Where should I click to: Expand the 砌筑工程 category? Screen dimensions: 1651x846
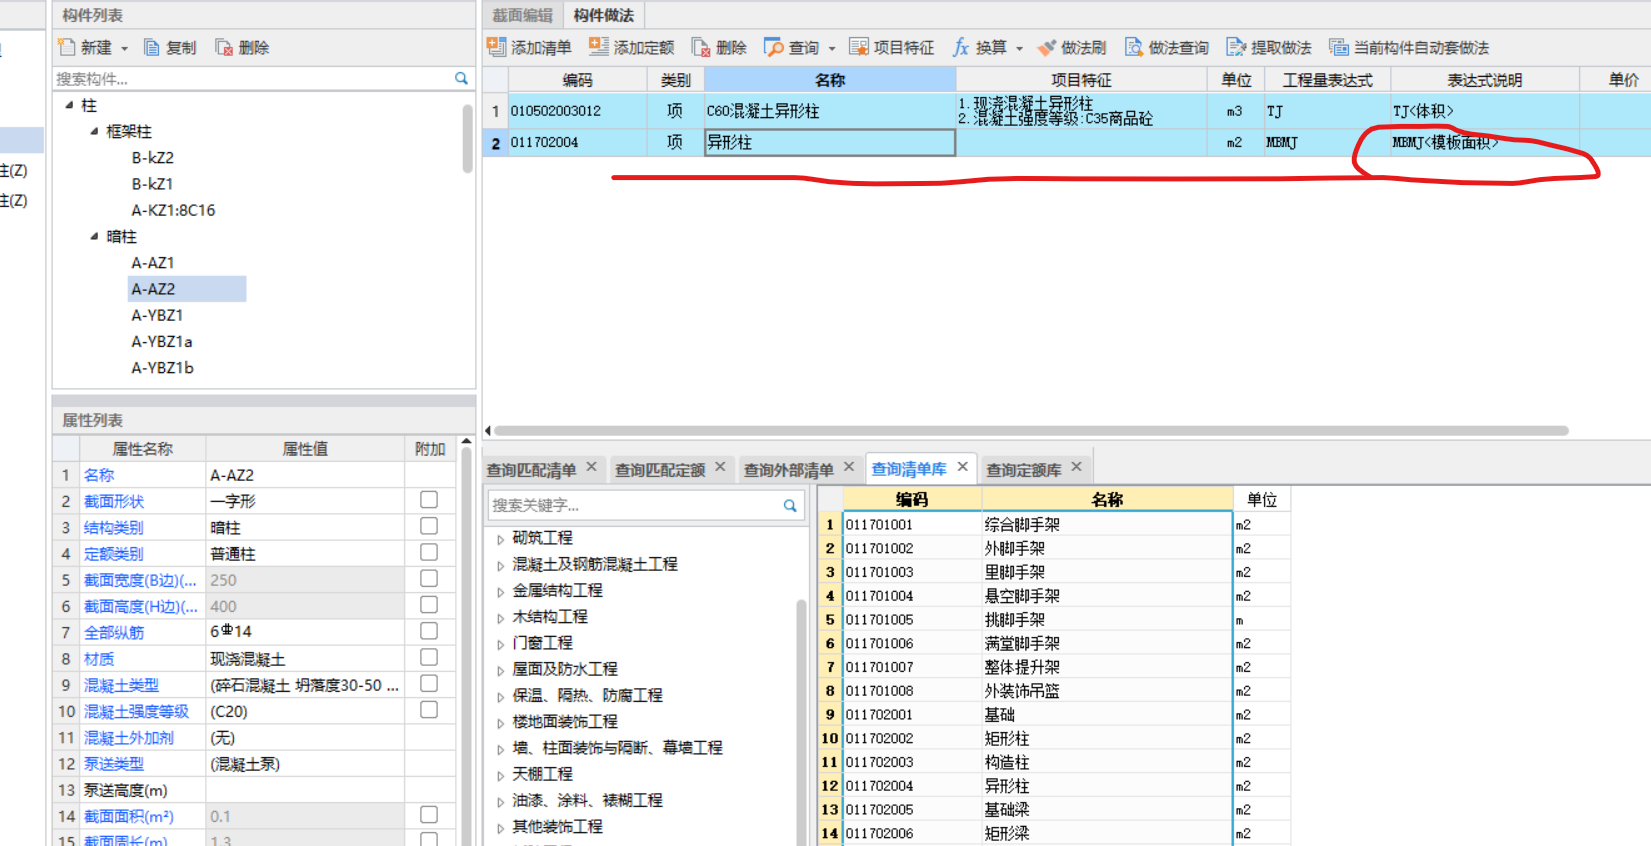500,539
